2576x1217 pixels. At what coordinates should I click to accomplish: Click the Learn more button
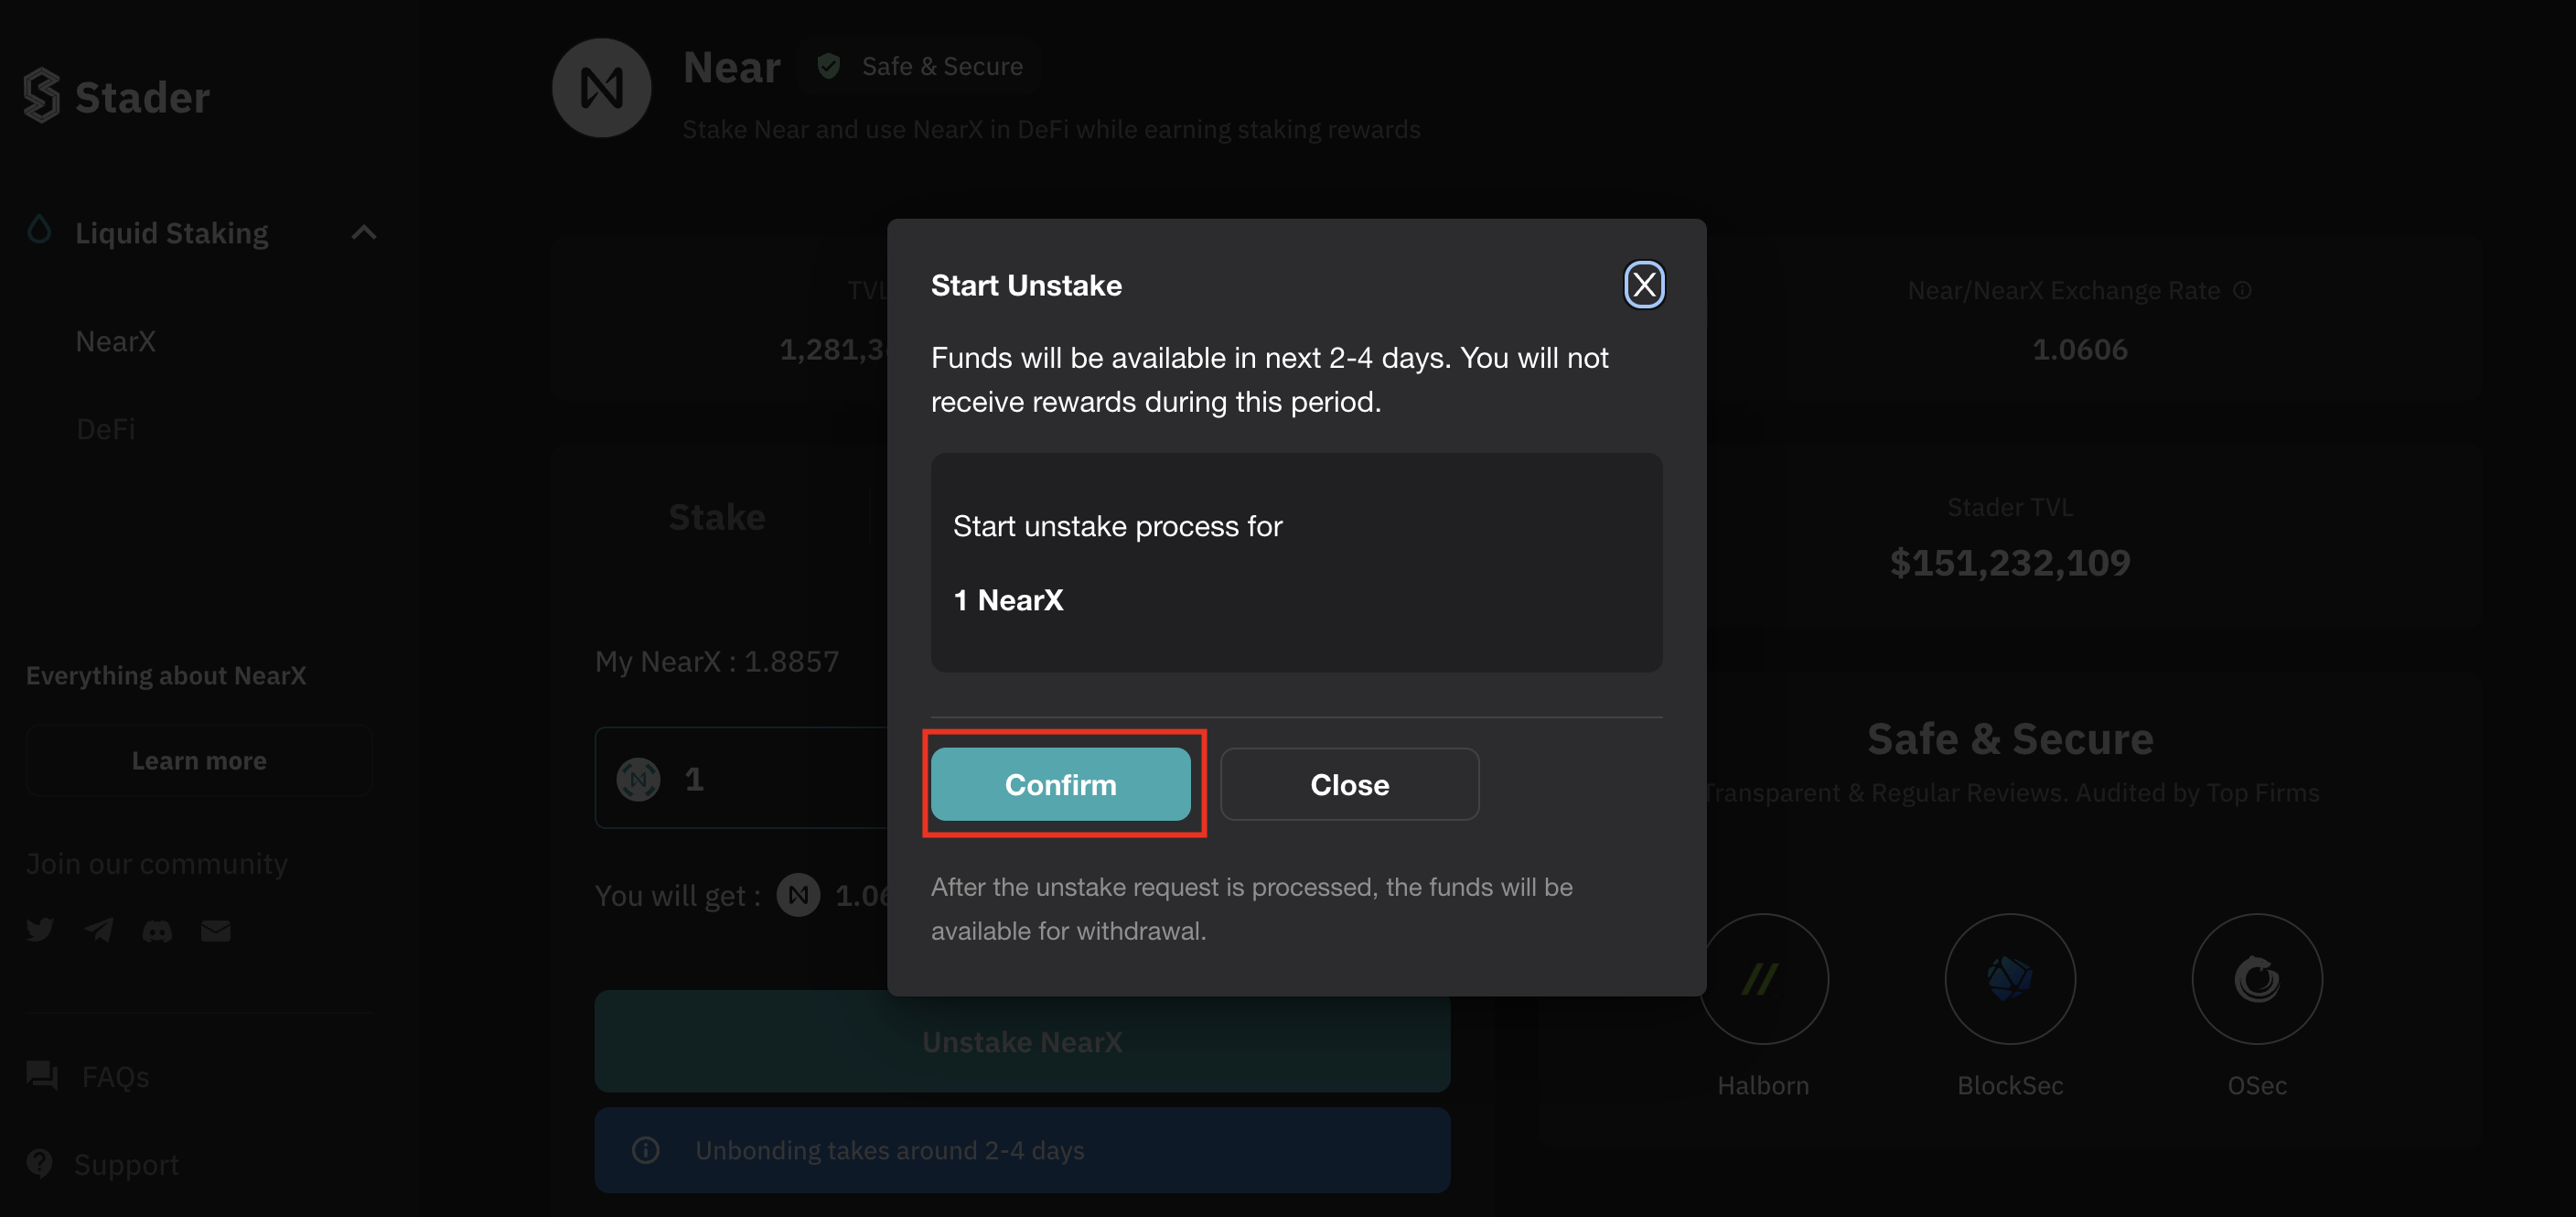click(199, 760)
